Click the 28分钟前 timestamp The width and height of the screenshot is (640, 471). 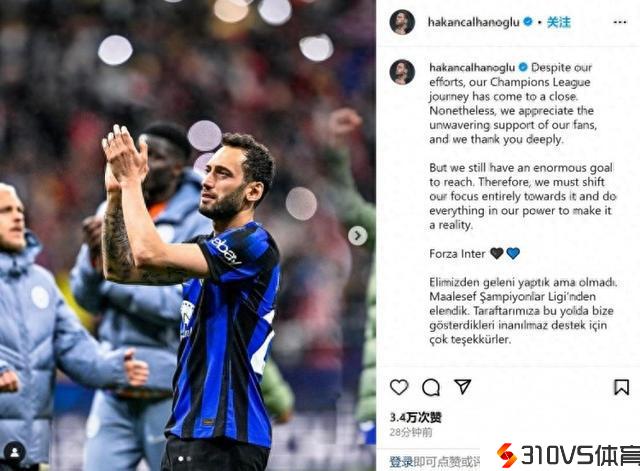coord(411,432)
